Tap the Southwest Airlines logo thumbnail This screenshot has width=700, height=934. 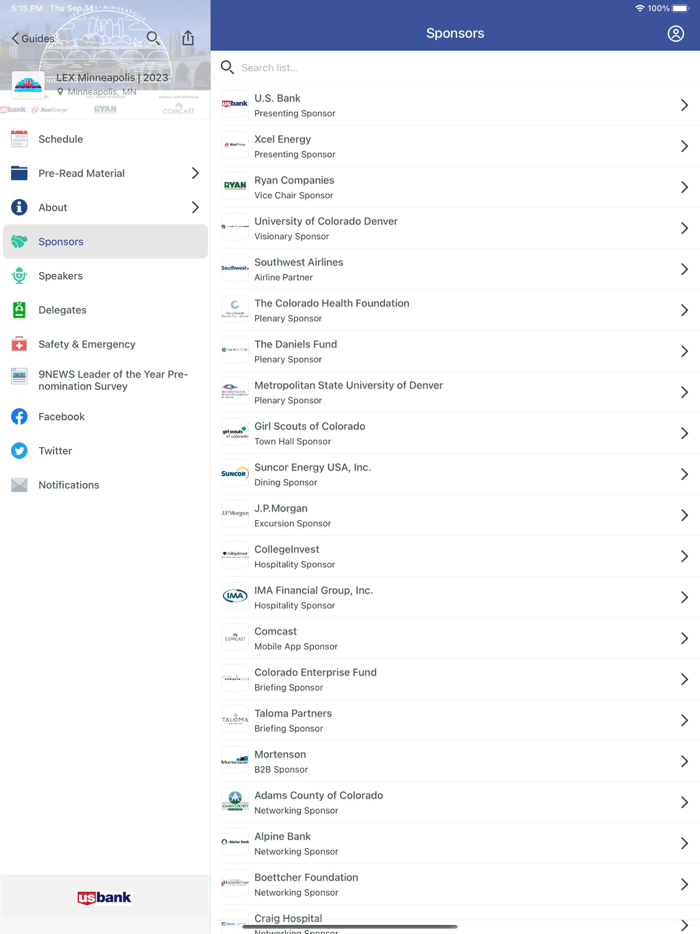click(235, 268)
